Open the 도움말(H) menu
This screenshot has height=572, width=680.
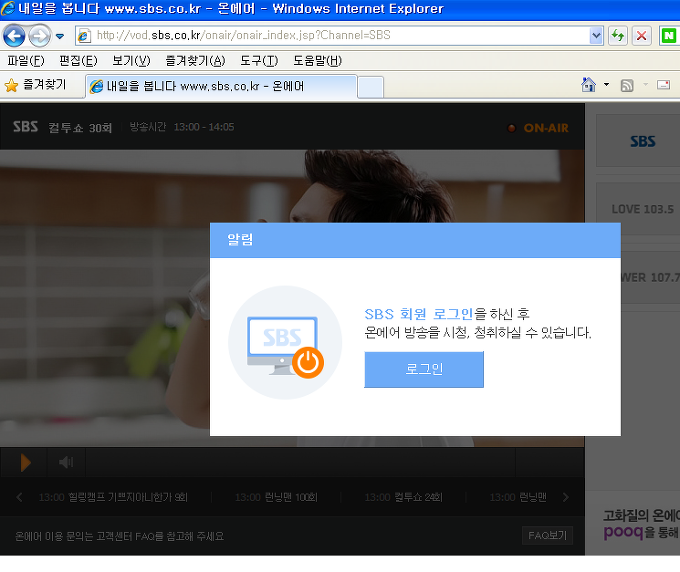(x=317, y=61)
